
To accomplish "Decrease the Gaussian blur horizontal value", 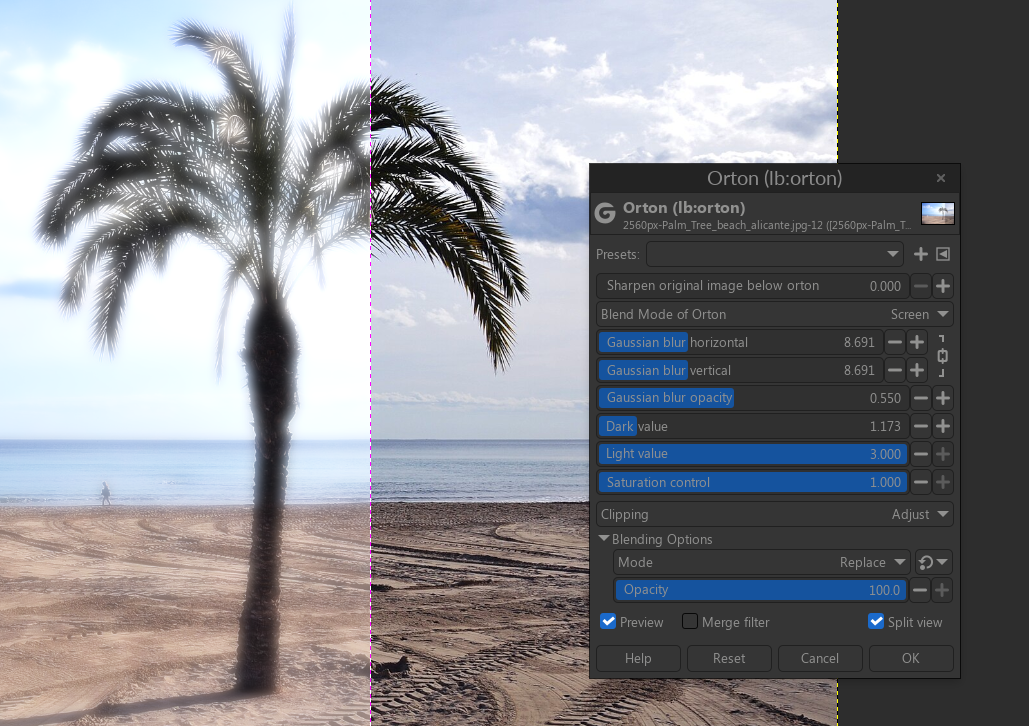I will [894, 342].
